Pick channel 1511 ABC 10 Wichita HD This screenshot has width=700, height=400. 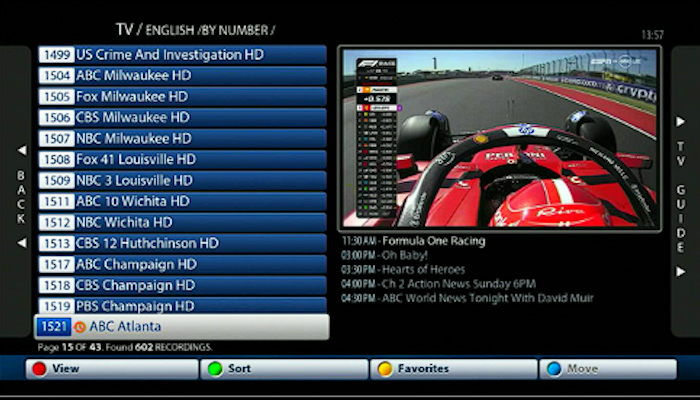click(182, 202)
